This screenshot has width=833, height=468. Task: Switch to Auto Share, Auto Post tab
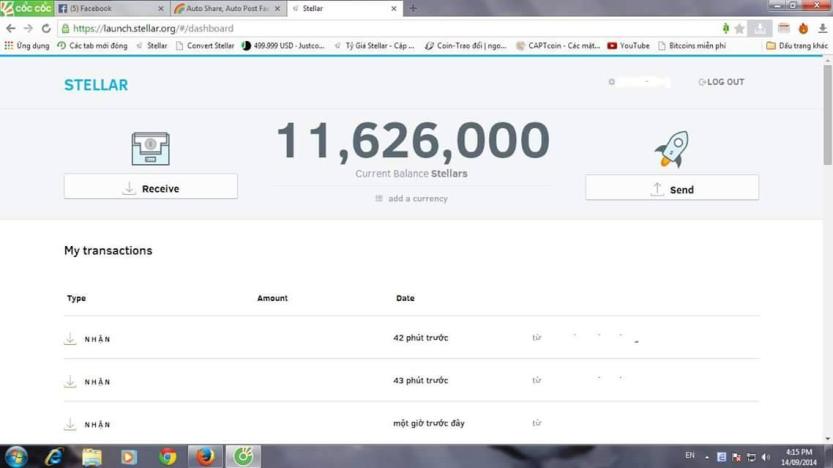pyautogui.click(x=227, y=8)
